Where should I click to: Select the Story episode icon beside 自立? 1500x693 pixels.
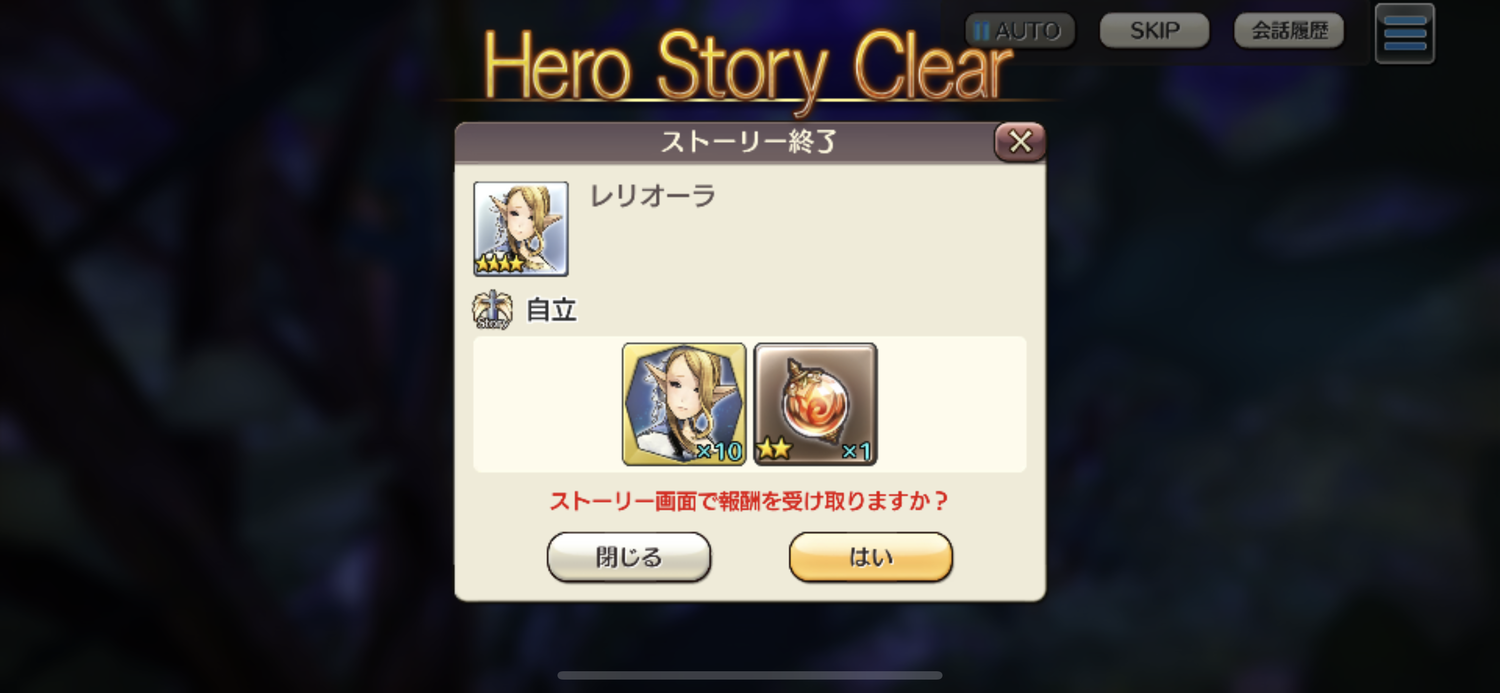tap(493, 310)
